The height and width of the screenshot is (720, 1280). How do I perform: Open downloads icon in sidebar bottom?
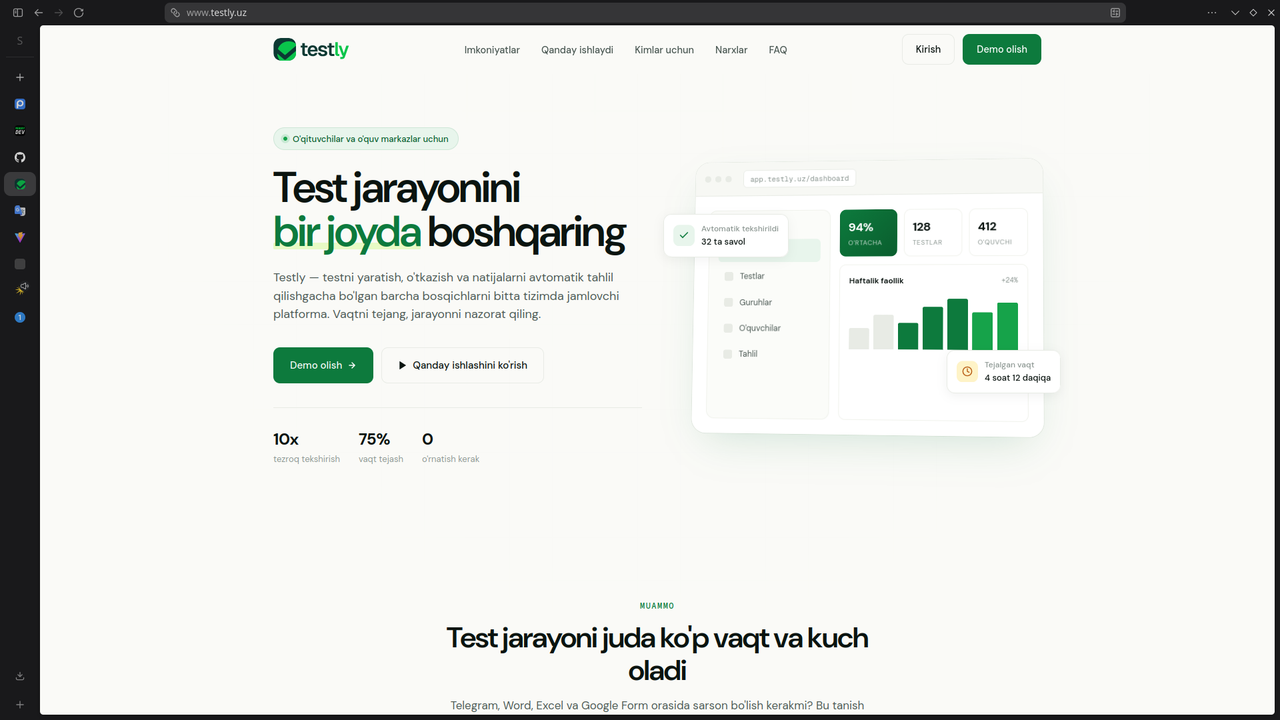coord(19,676)
